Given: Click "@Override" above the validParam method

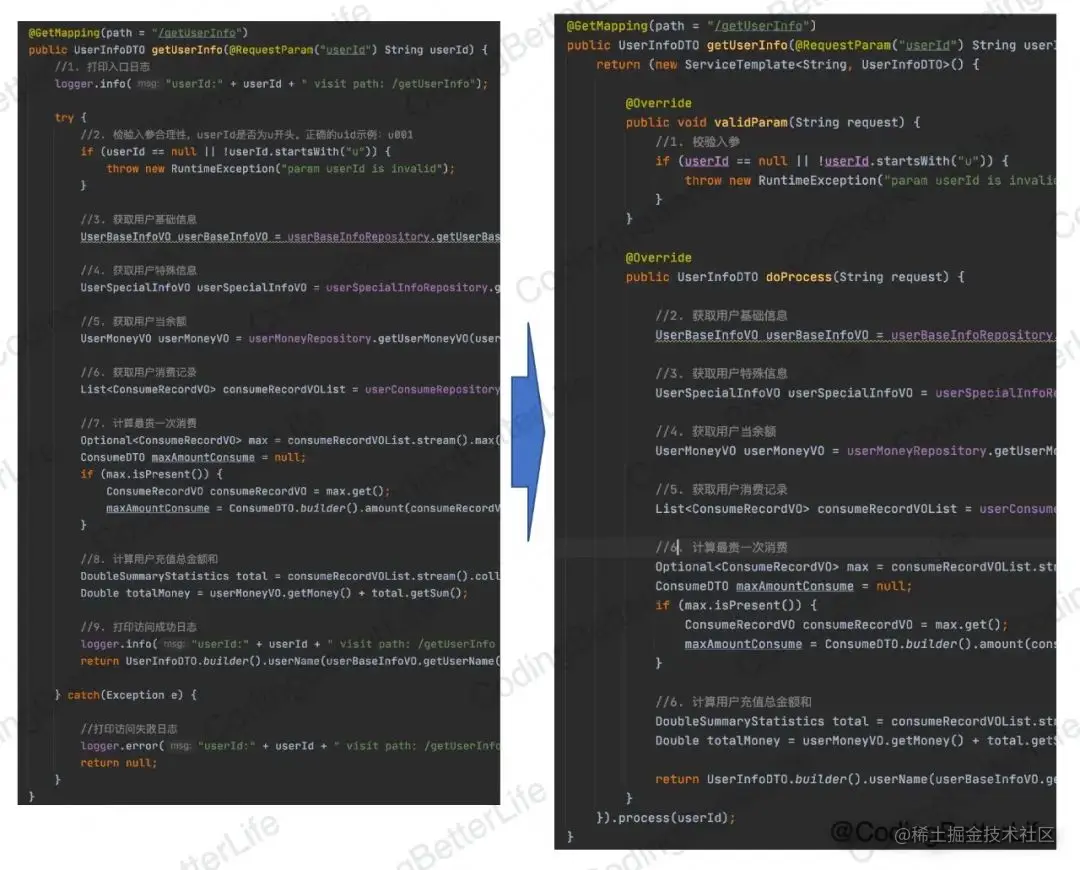Looking at the screenshot, I should point(658,103).
